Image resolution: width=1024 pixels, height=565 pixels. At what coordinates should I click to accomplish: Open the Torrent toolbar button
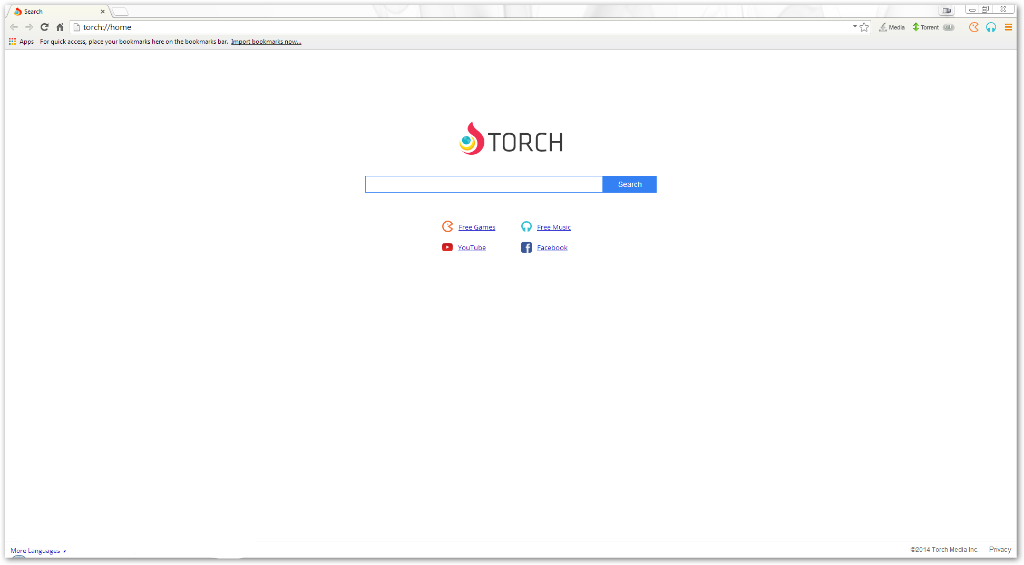(x=926, y=27)
